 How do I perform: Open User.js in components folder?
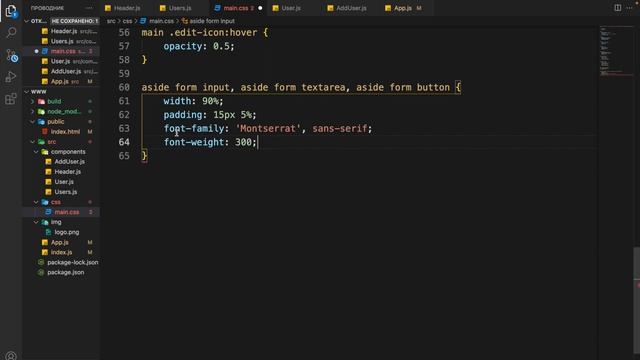tap(61, 182)
